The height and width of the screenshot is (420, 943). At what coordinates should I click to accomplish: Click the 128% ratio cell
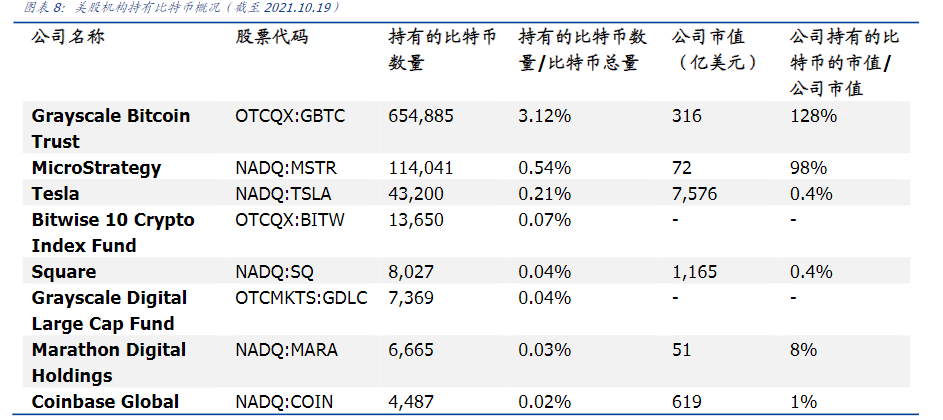[813, 116]
